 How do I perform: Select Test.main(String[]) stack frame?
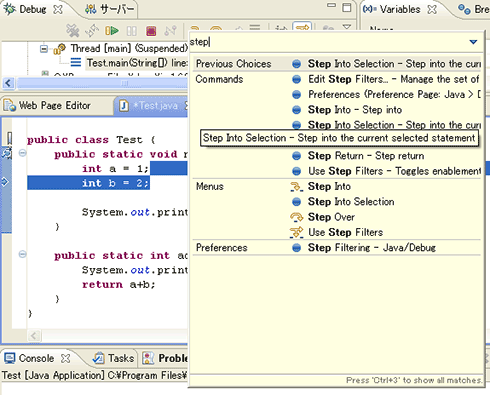(137, 63)
